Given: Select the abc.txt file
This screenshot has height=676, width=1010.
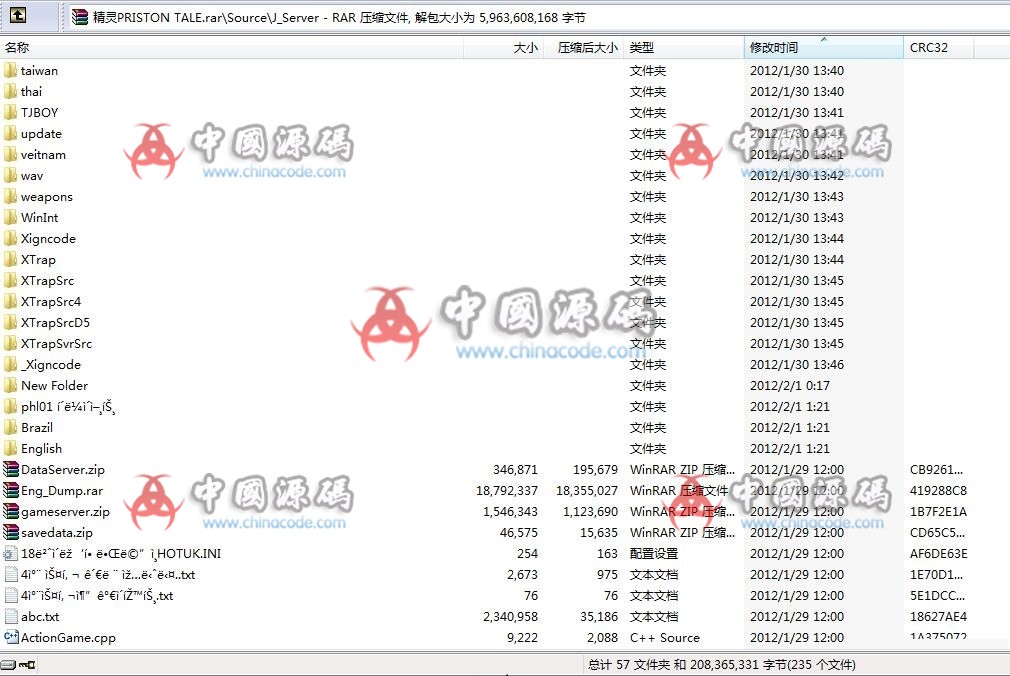Looking at the screenshot, I should [x=42, y=616].
